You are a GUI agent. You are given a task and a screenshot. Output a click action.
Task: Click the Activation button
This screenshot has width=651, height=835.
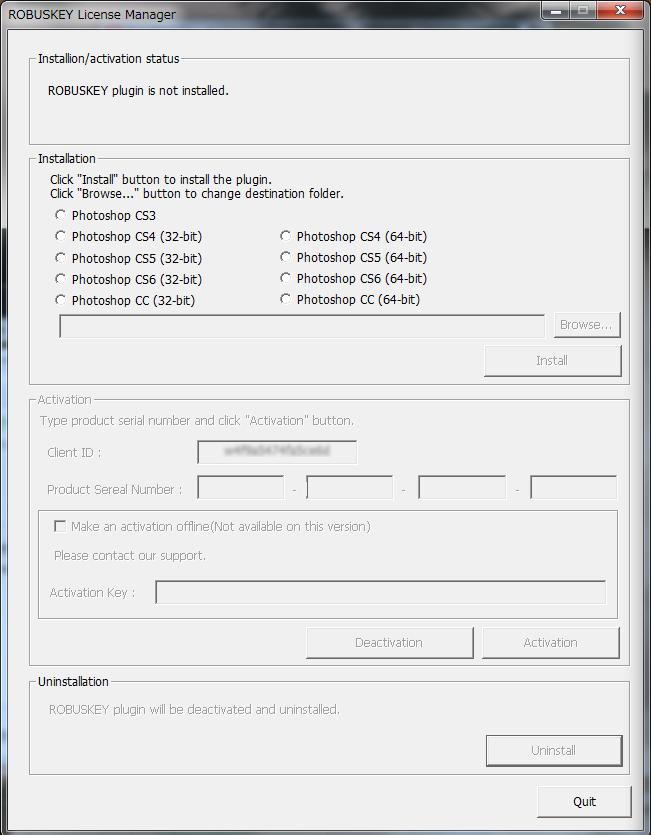551,643
